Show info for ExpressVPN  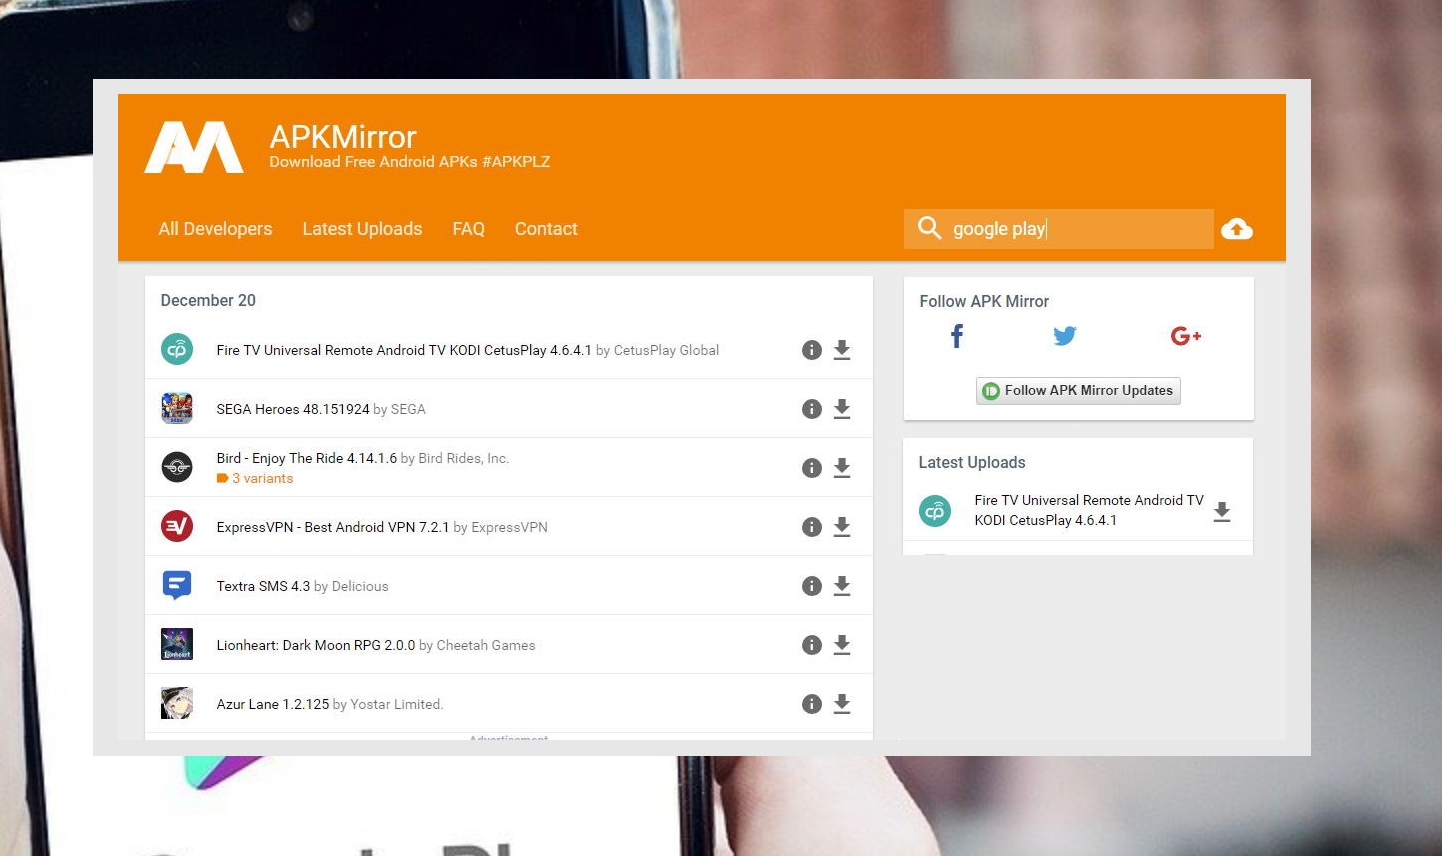pyautogui.click(x=812, y=527)
